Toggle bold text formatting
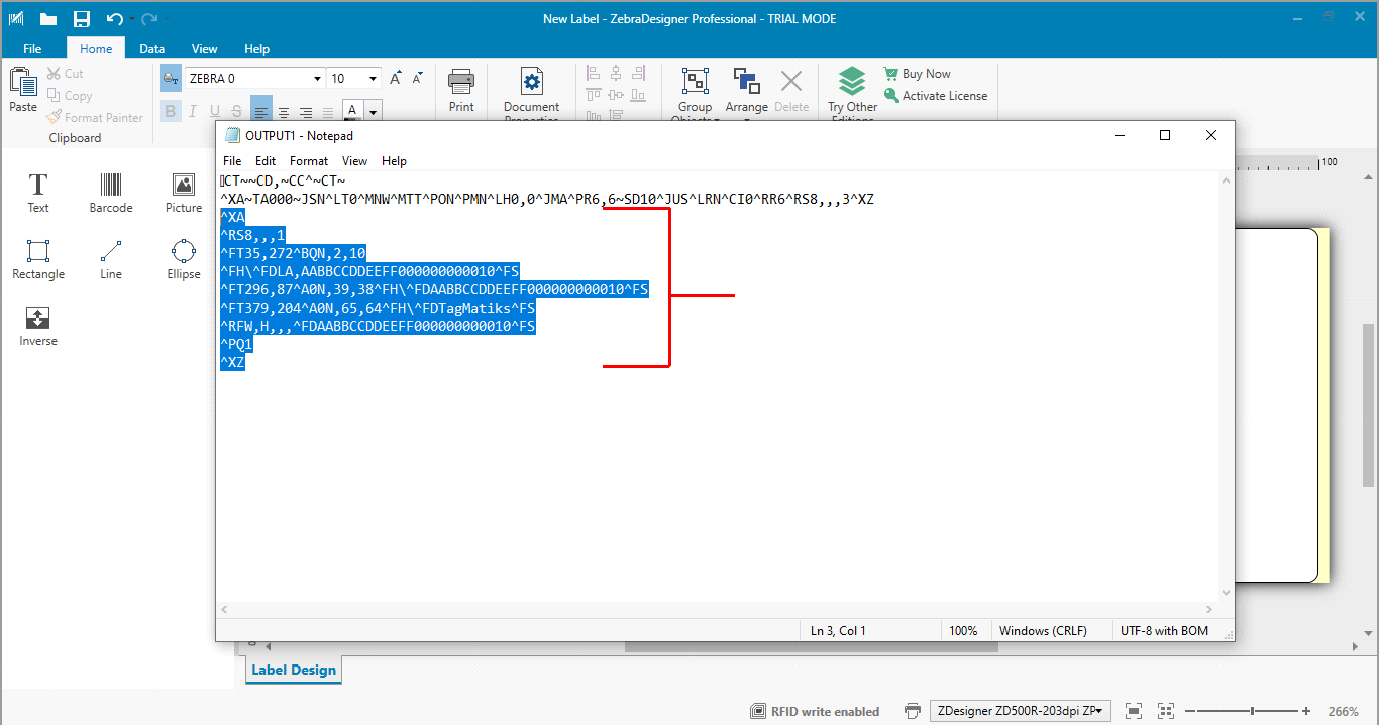The height and width of the screenshot is (725, 1379). tap(170, 111)
